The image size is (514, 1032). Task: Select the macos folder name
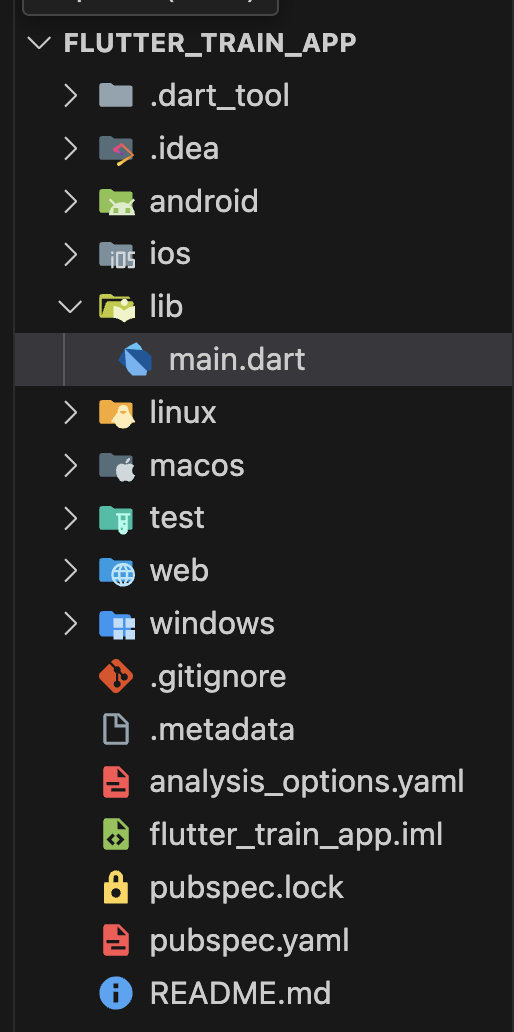coord(197,465)
